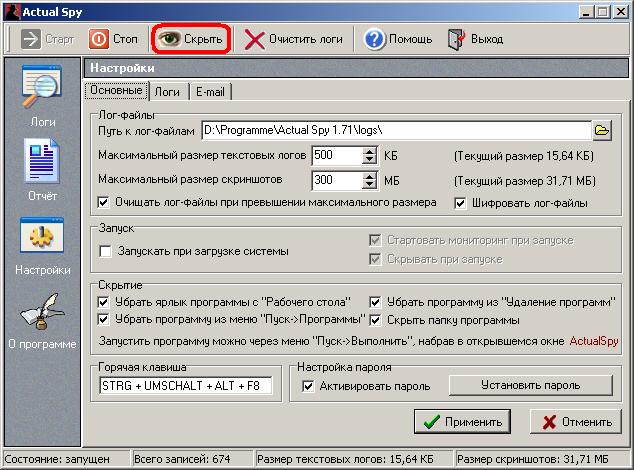Click the text logs max size field
This screenshot has width=634, height=470.
click(337, 155)
